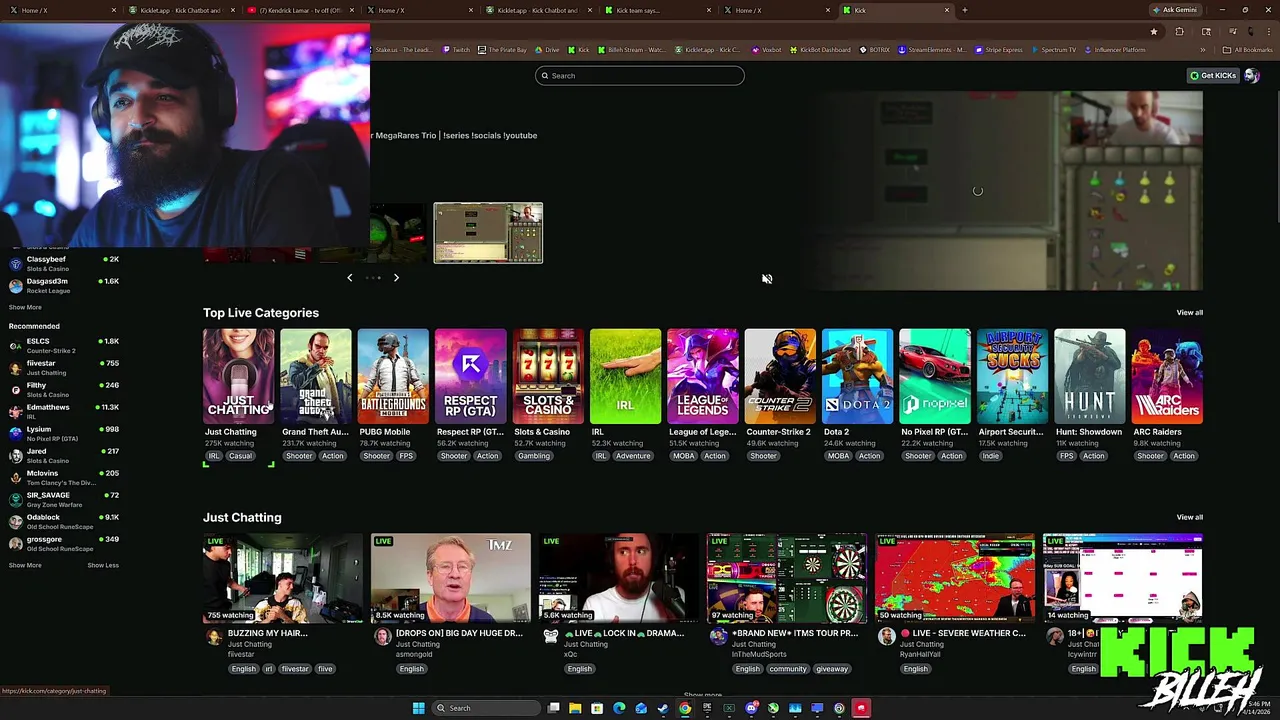Click Get KICKs button
Viewport: 1280px width, 720px height.
pyautogui.click(x=1213, y=76)
